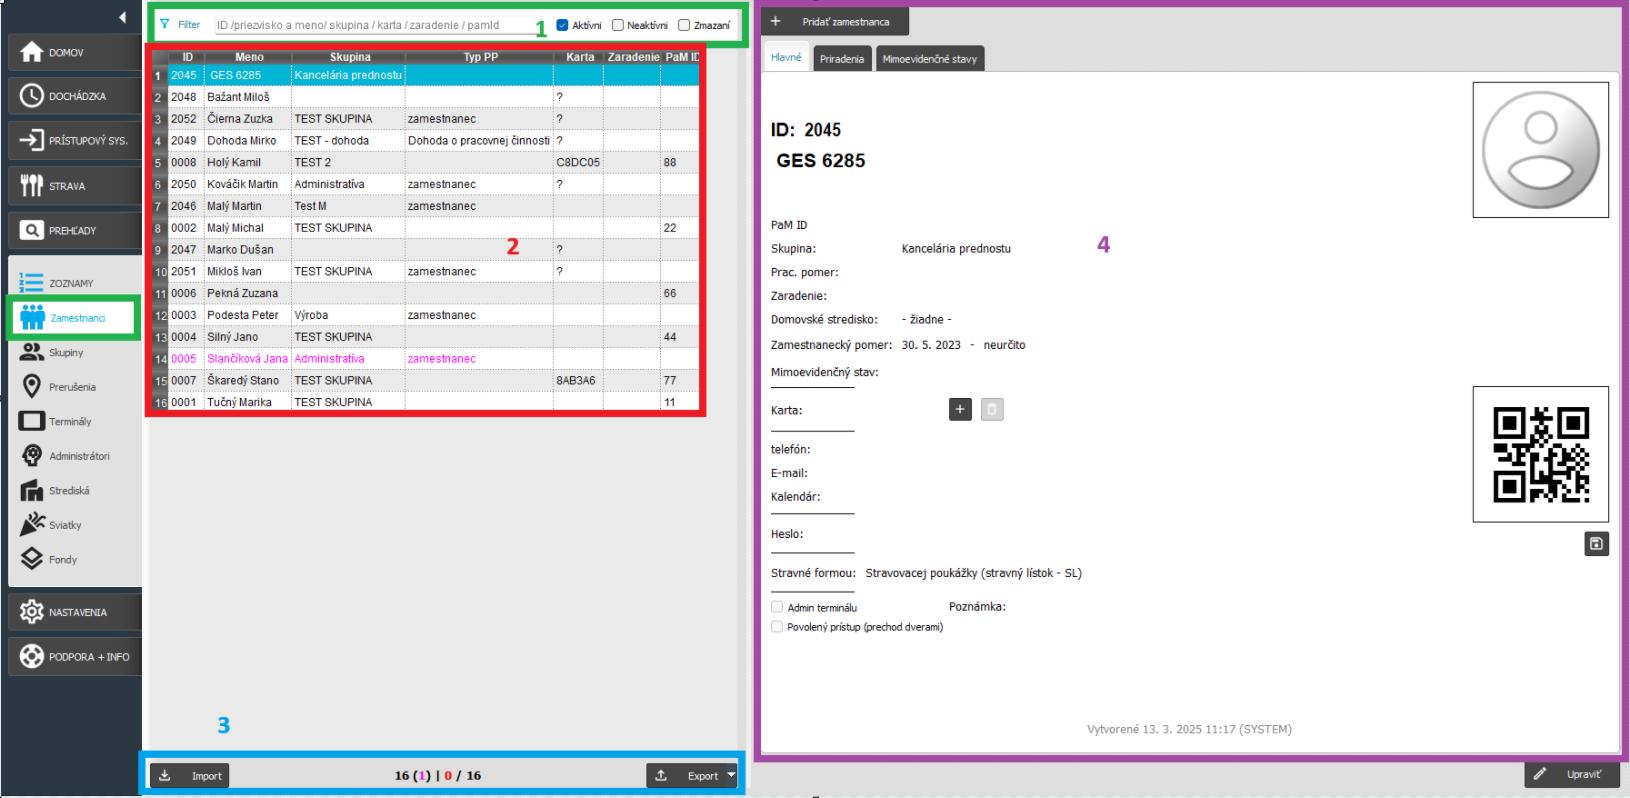
Task: Open the Terminály icon in sidebar
Action: (x=32, y=421)
